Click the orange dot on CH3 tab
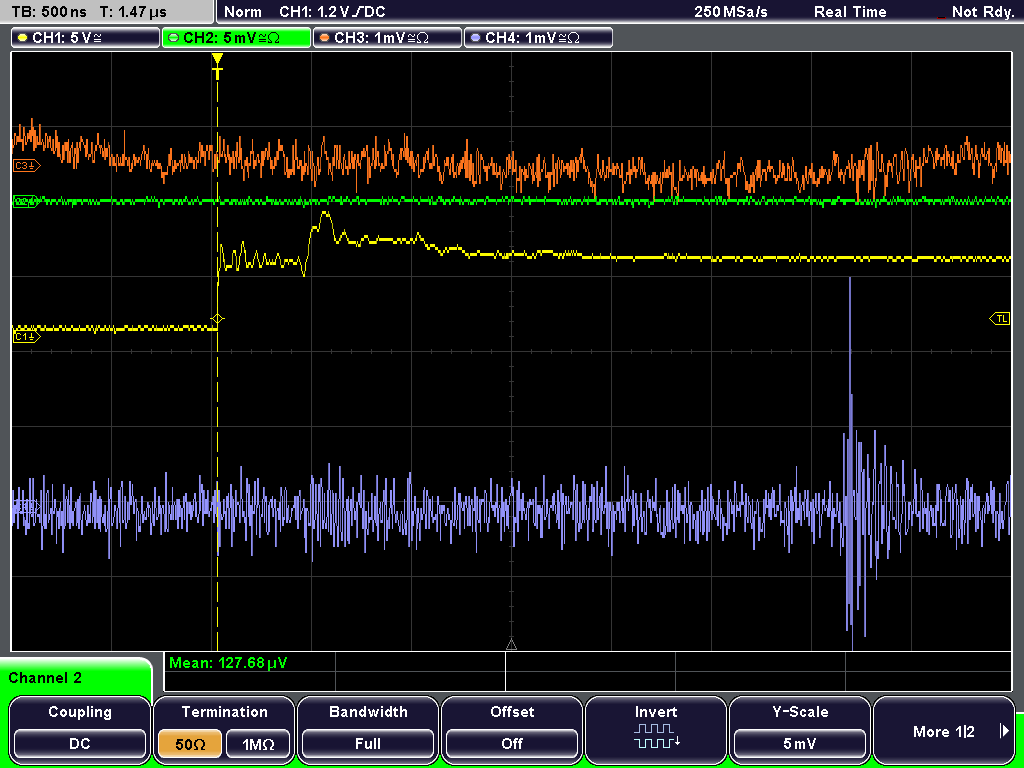This screenshot has width=1024, height=768. coord(325,38)
